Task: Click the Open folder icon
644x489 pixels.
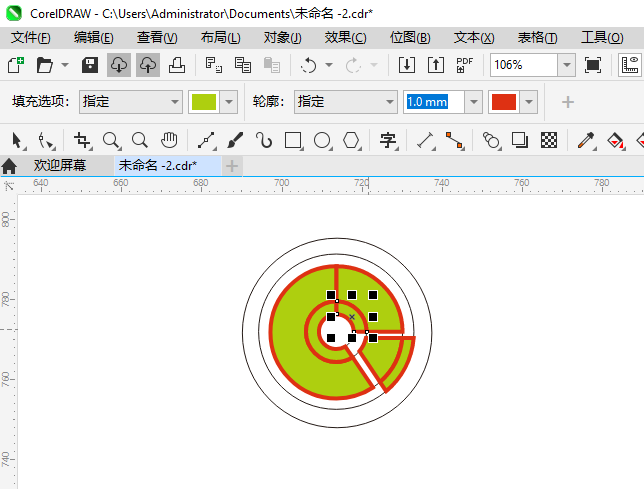Action: pyautogui.click(x=44, y=65)
